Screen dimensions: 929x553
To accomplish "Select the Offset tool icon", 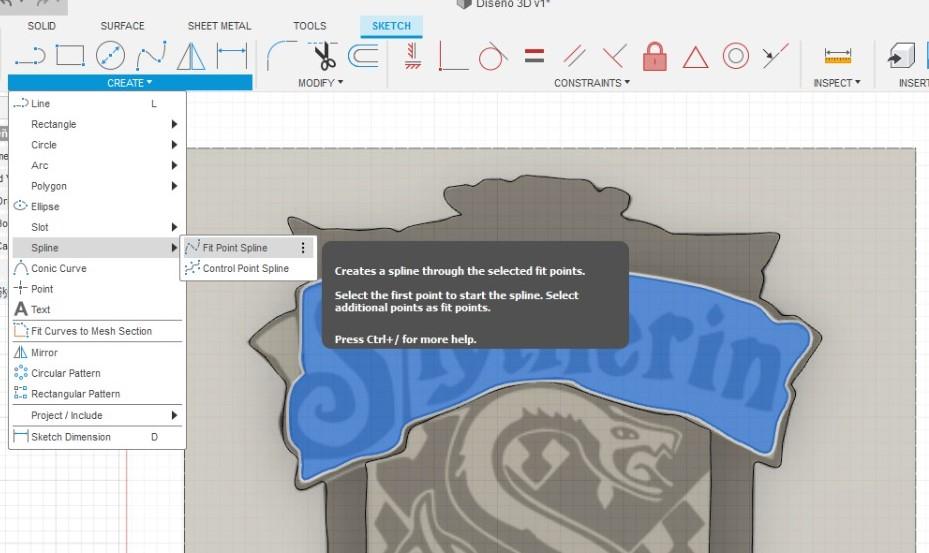I will pyautogui.click(x=363, y=56).
